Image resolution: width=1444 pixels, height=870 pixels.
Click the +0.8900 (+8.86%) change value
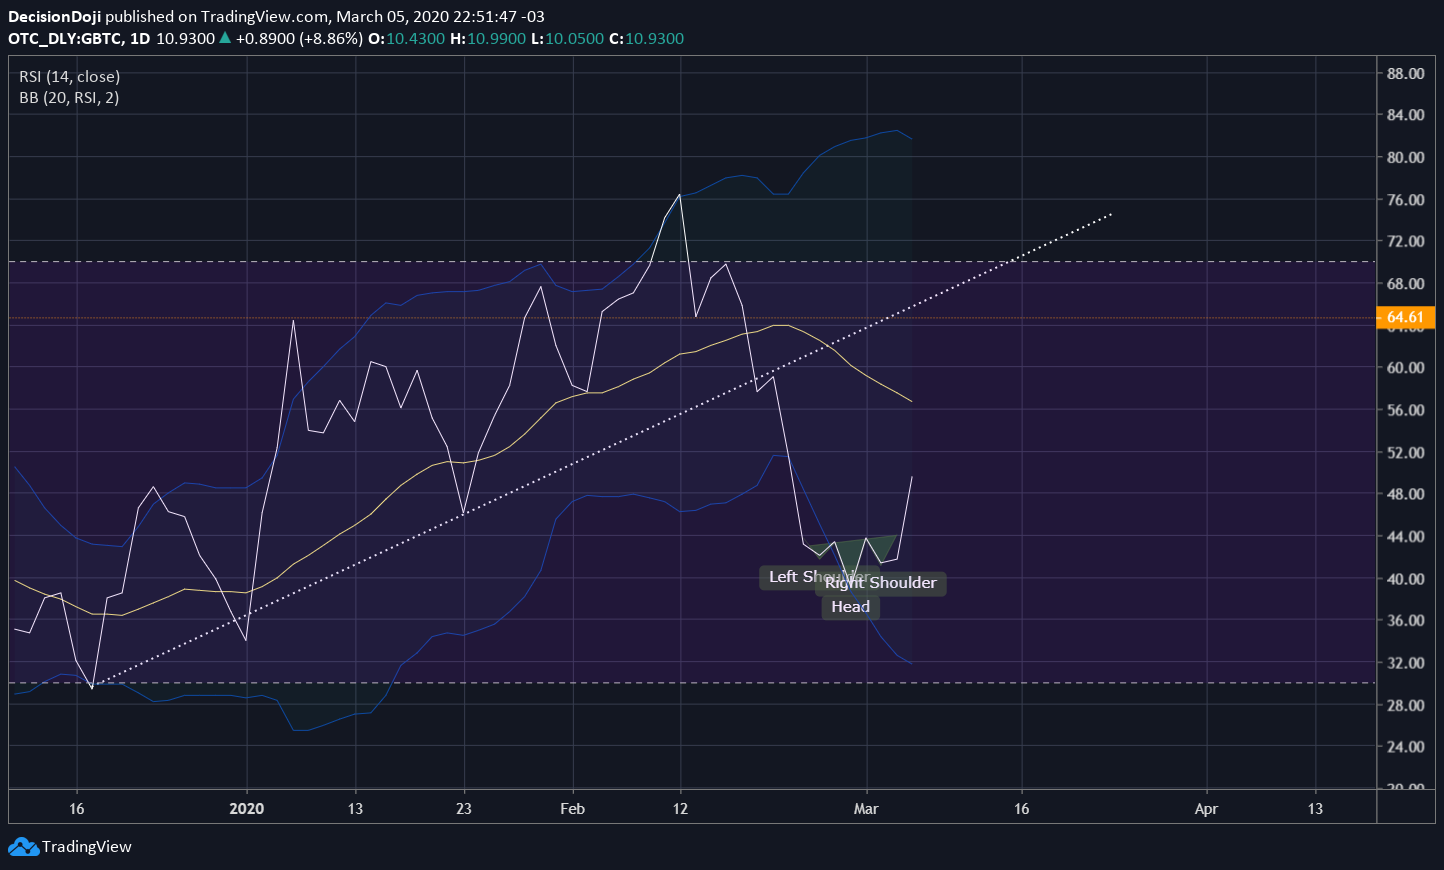(x=299, y=39)
